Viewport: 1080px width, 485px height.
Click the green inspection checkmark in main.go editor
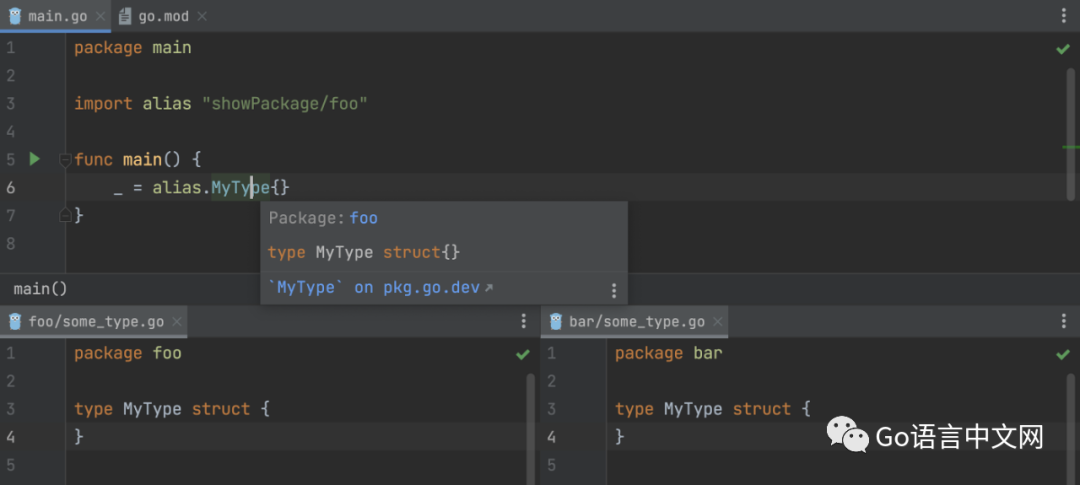1062,48
